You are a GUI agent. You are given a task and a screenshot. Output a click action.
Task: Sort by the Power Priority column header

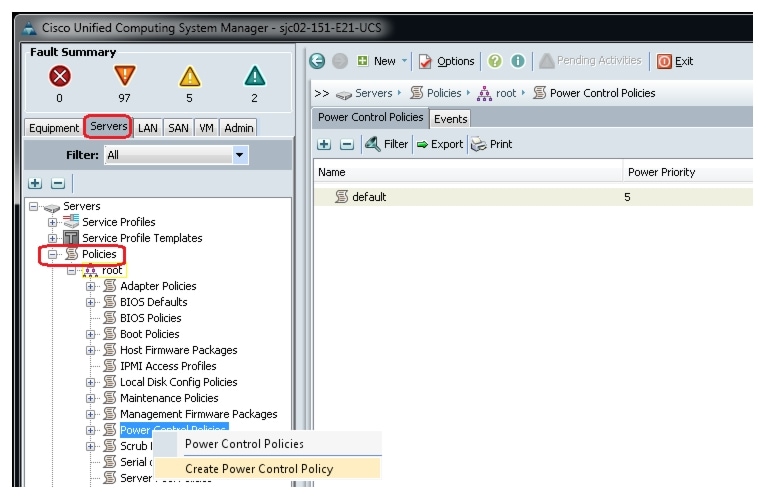tap(688, 173)
